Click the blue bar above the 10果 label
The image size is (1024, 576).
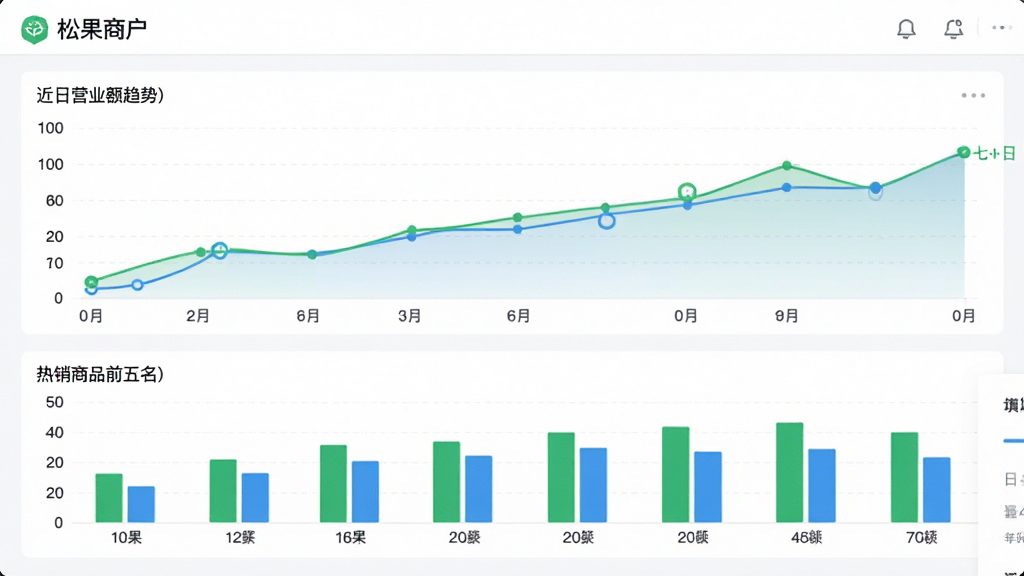pos(141,504)
